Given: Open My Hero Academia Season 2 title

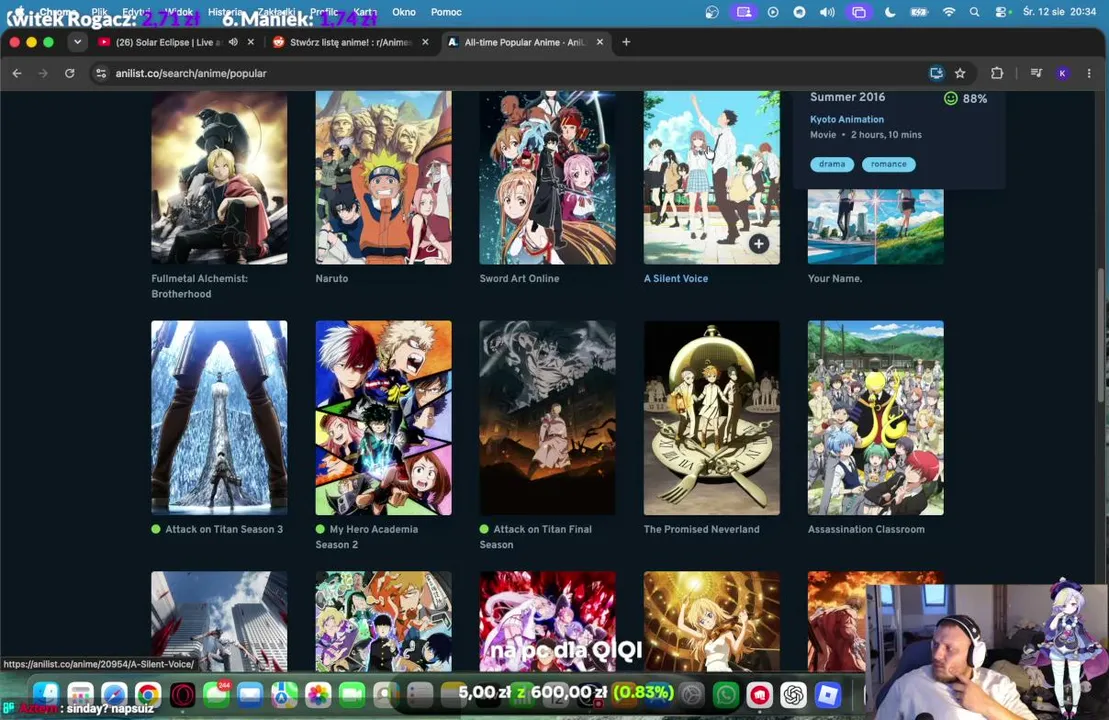Looking at the screenshot, I should tap(366, 537).
